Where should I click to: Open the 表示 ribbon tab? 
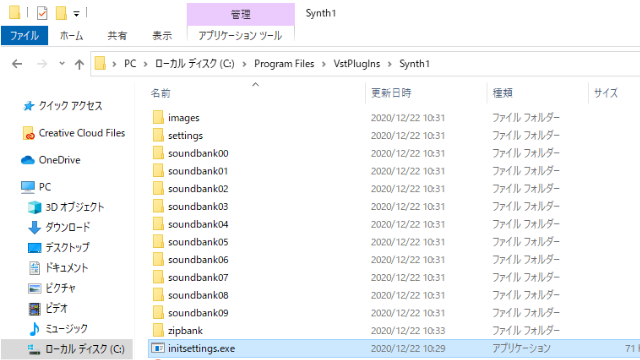[162, 36]
